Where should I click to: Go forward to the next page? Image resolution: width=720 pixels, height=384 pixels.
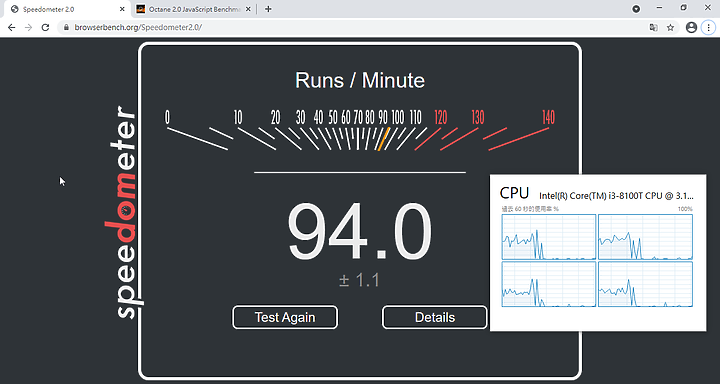[28, 28]
